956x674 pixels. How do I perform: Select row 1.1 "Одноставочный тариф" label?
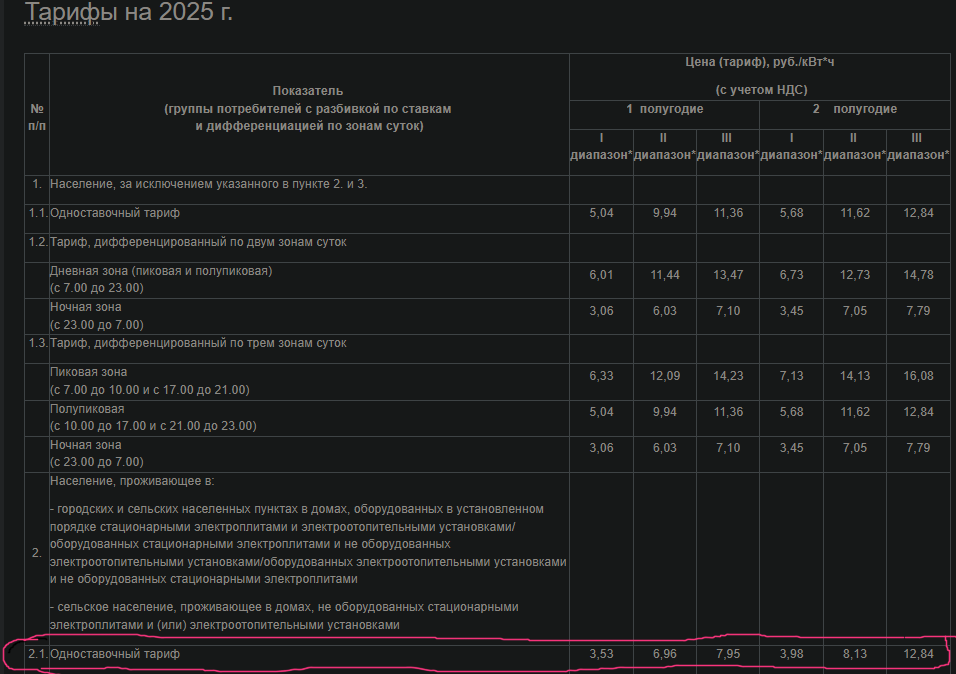click(x=115, y=213)
